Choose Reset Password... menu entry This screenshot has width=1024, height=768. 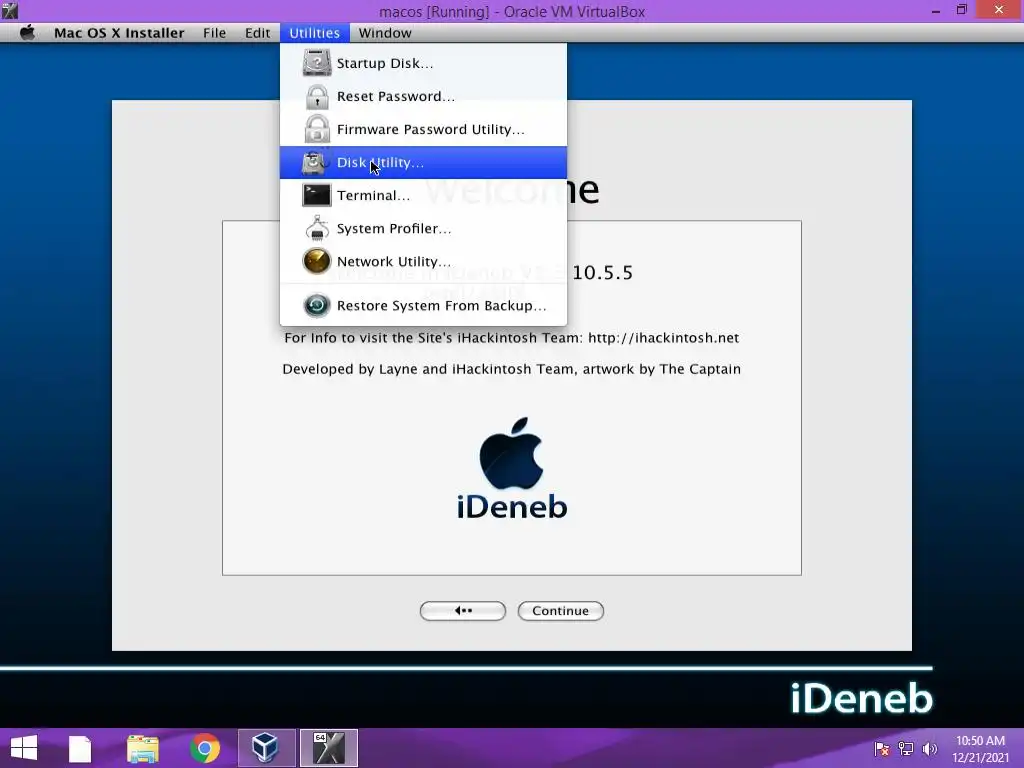[423, 97]
